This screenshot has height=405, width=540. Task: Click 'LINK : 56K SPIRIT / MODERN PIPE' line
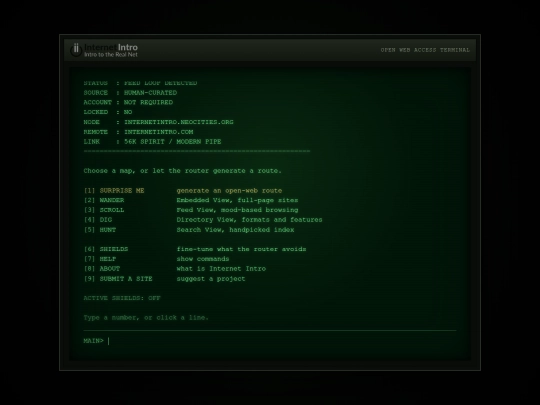tap(152, 142)
